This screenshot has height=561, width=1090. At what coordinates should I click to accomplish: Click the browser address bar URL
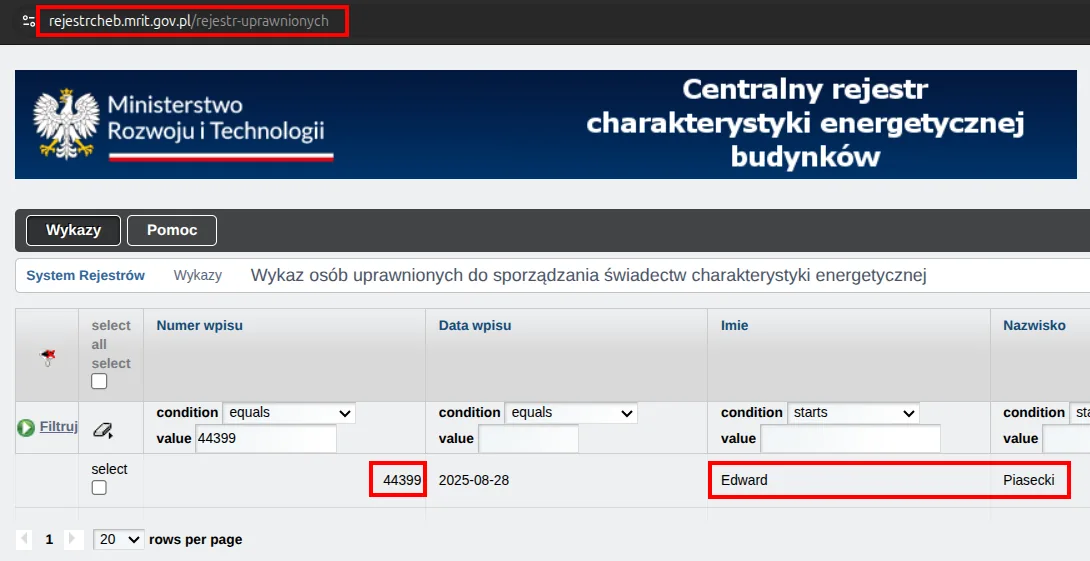(x=189, y=21)
